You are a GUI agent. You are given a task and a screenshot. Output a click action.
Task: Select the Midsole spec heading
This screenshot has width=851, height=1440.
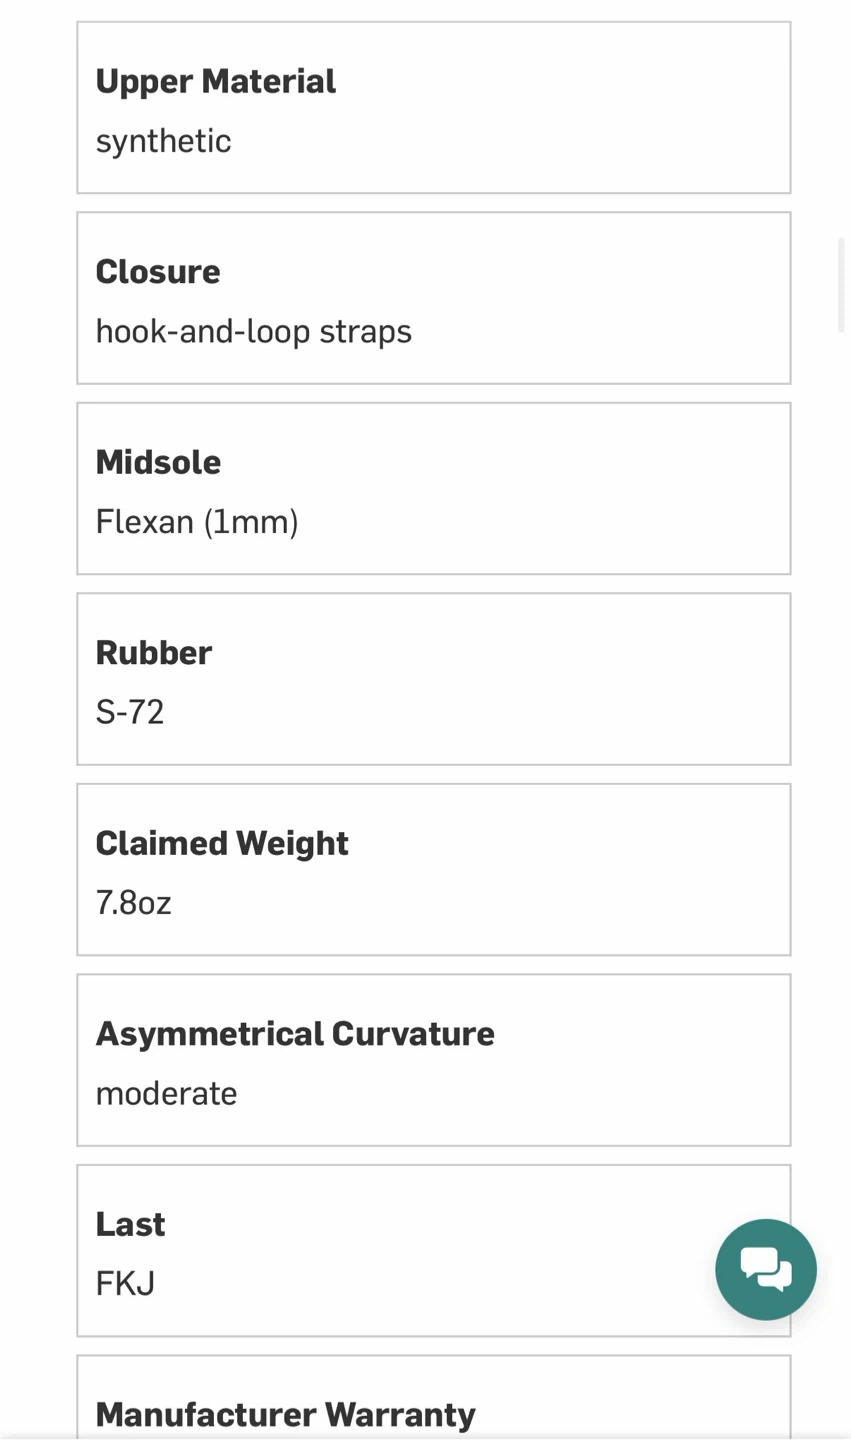click(158, 462)
